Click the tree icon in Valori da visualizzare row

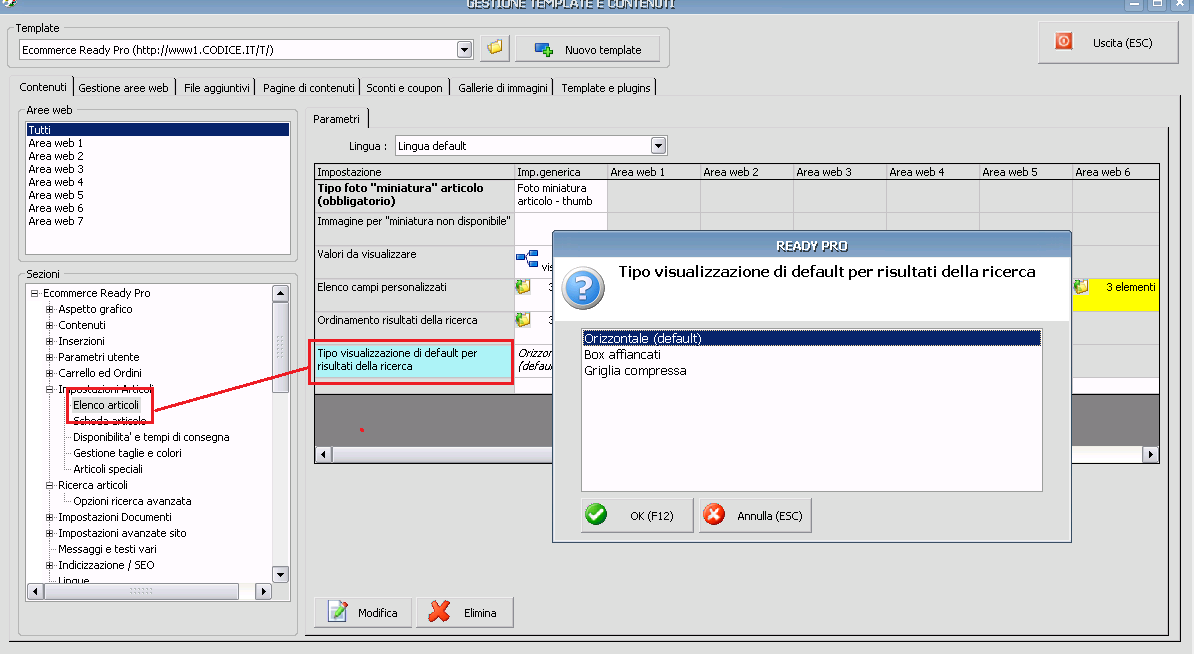point(527,259)
